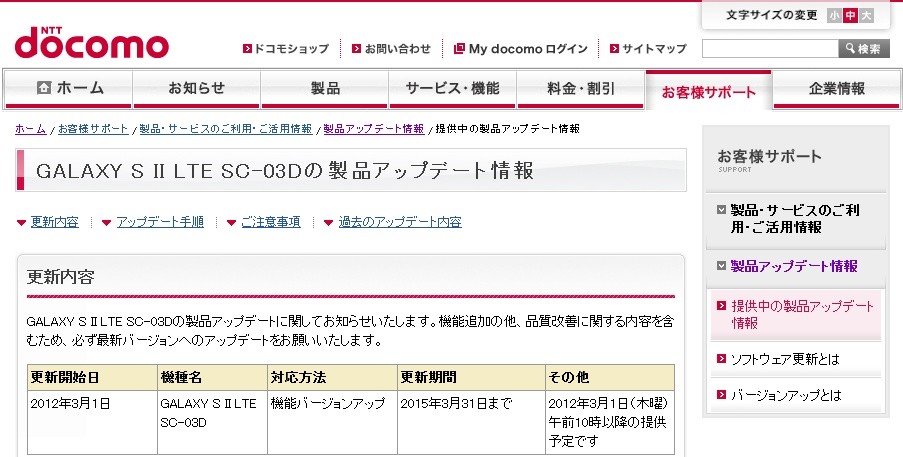The height and width of the screenshot is (457, 903).
Task: Click the down triangle beside 更新内容 link
Action: tap(21, 223)
